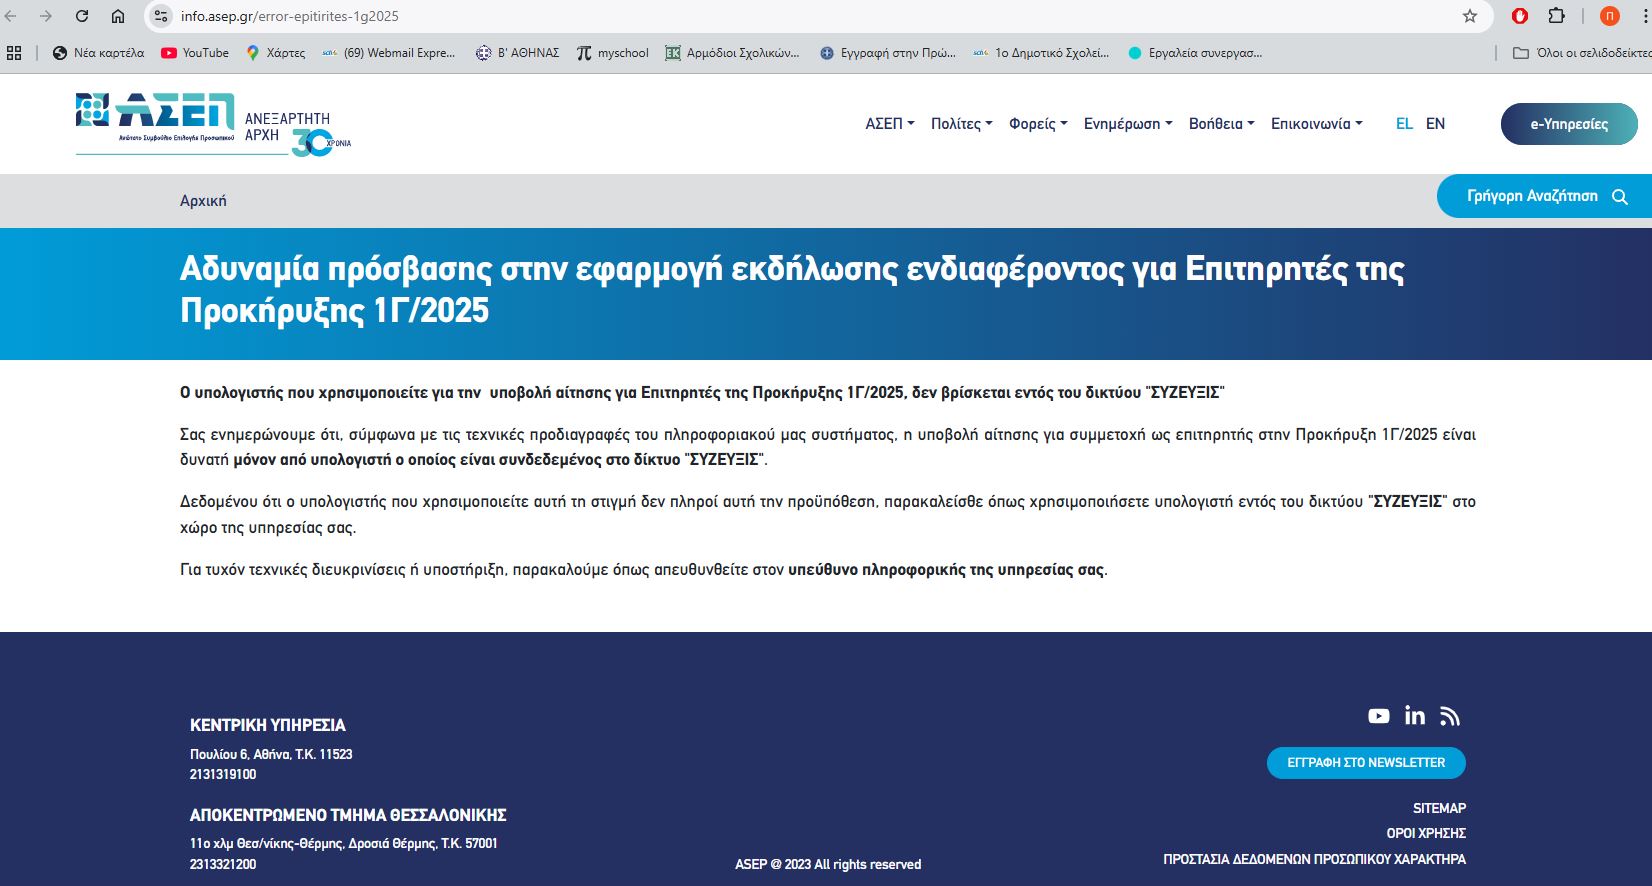
Task: Bookmark this page with the star icon
Action: click(x=1470, y=16)
